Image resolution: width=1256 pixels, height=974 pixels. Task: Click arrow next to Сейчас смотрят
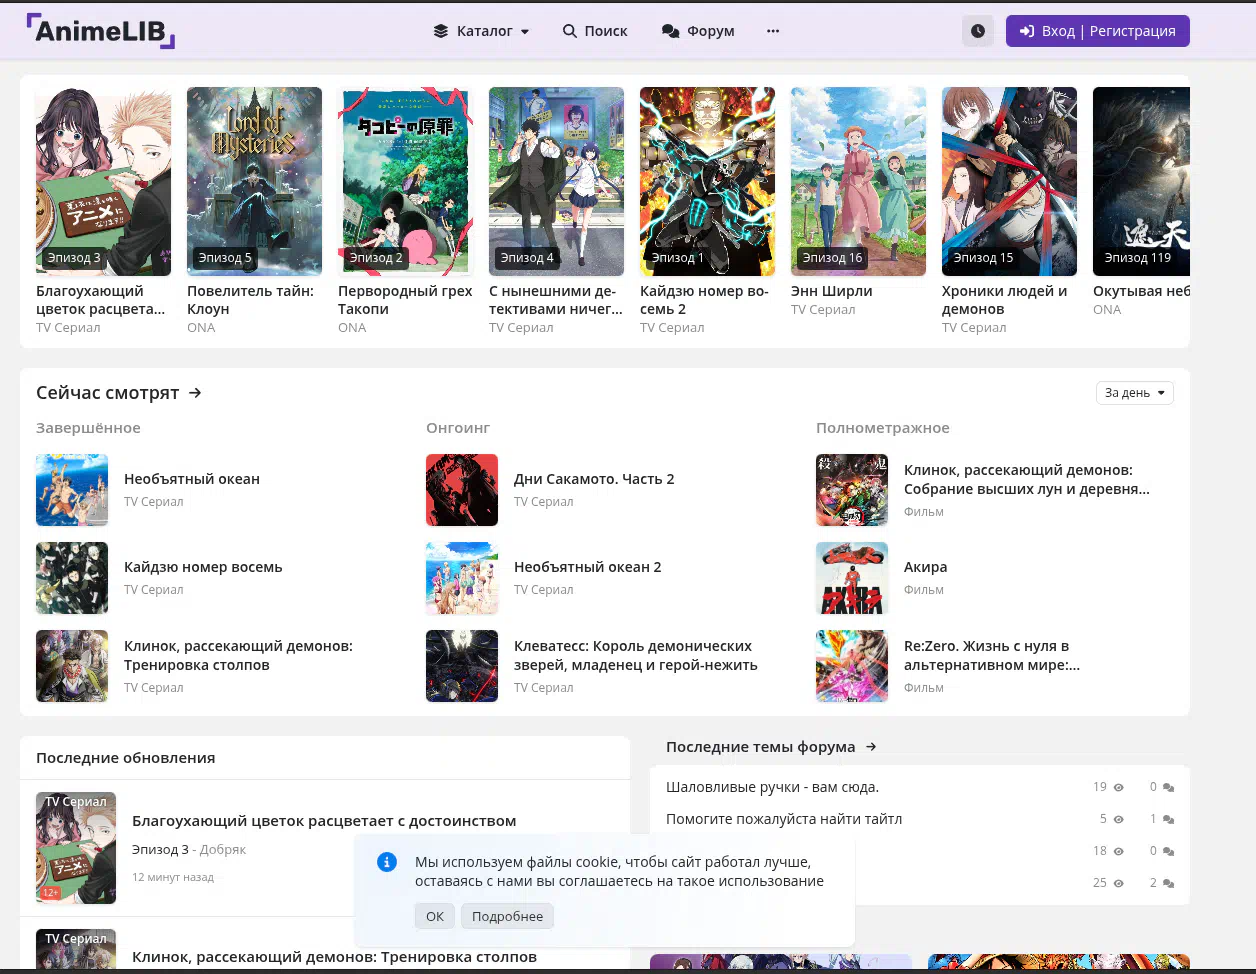point(195,393)
